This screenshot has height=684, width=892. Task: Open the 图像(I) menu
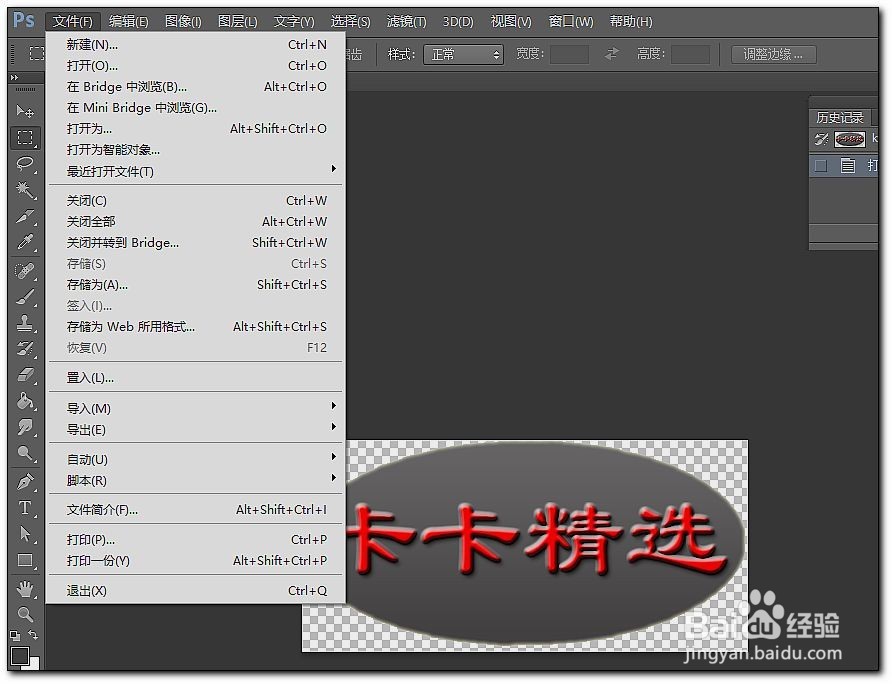tap(183, 22)
